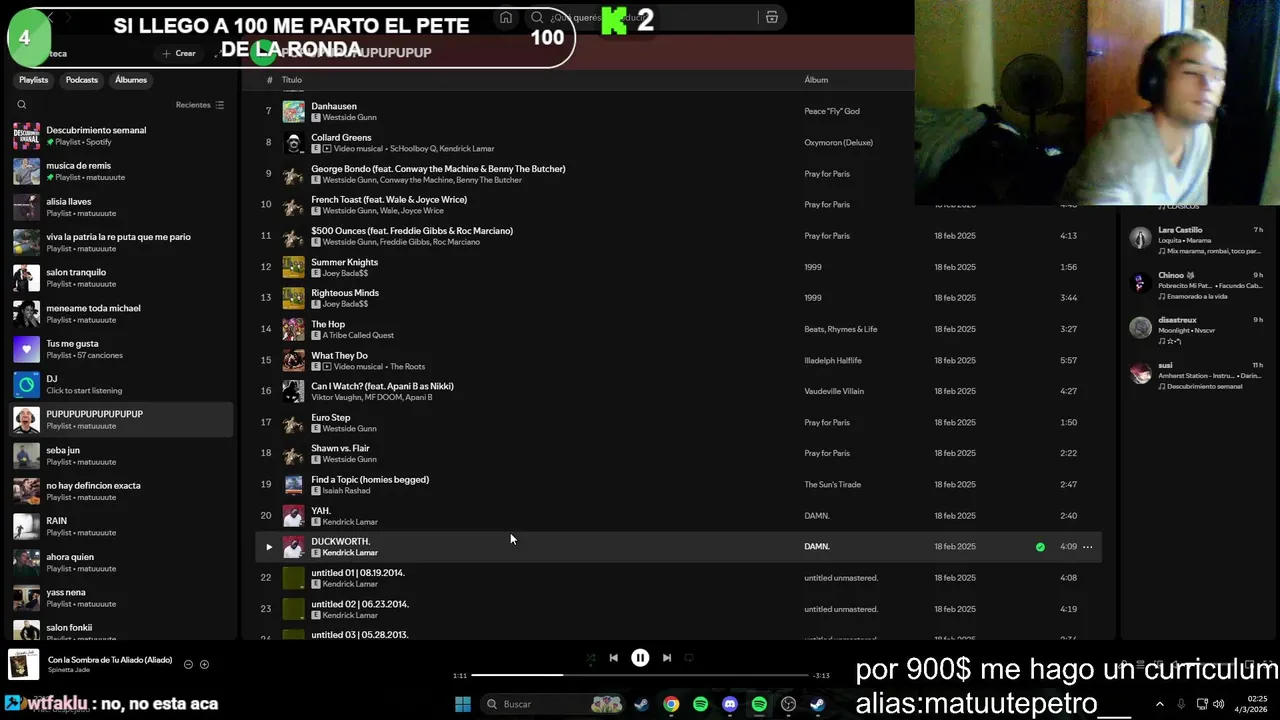Toggle the control right of the next button
The image size is (1280, 720).
pyautogui.click(x=689, y=658)
